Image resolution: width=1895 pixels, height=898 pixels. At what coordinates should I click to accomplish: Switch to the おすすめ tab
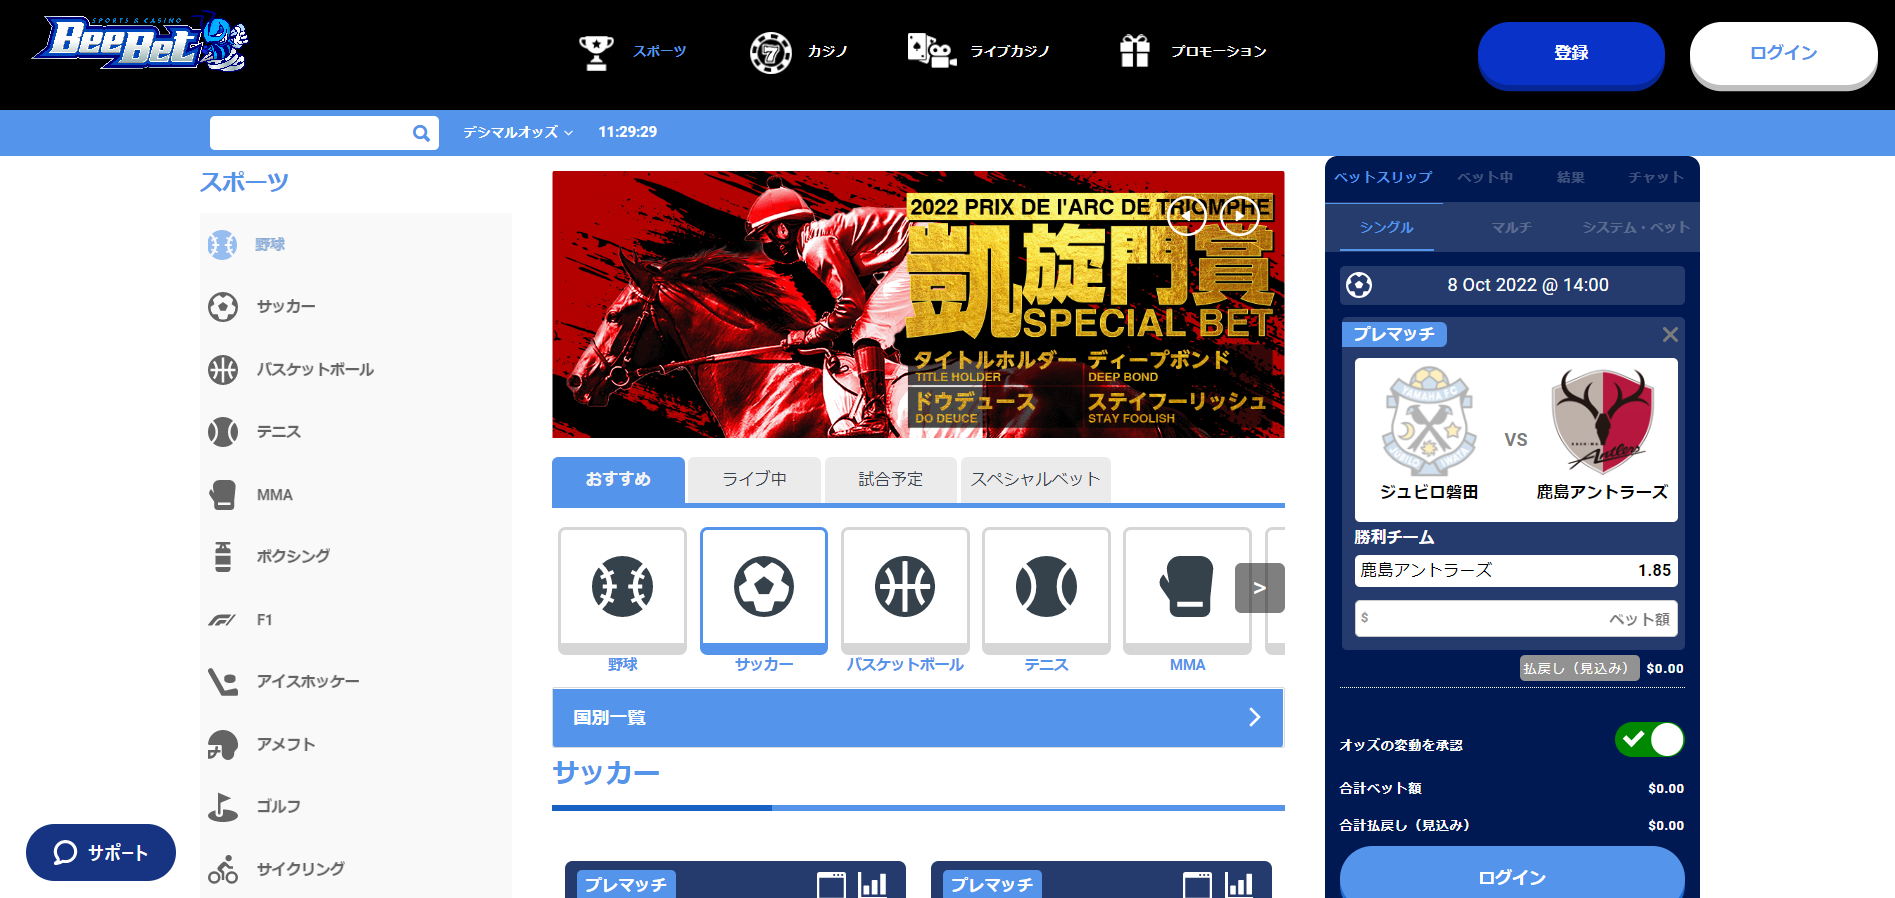(x=618, y=480)
